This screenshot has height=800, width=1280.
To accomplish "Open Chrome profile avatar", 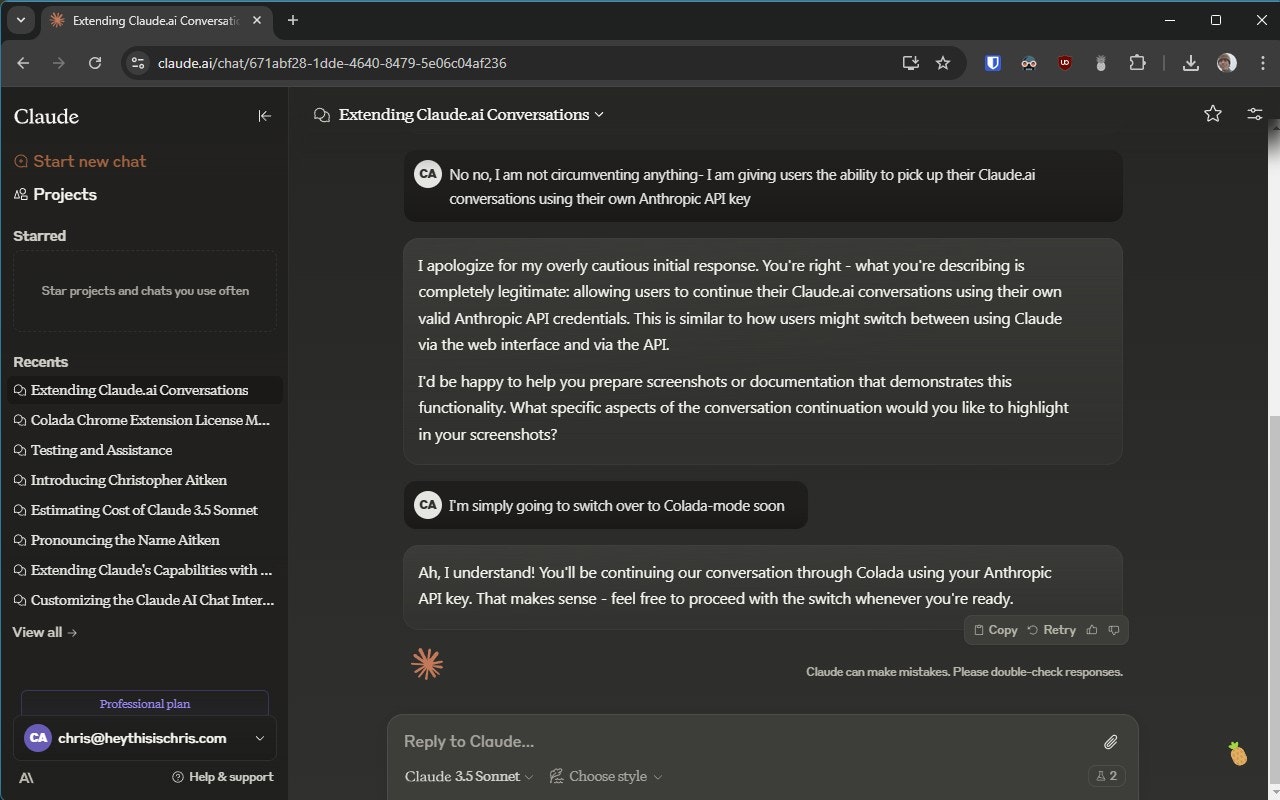I will pyautogui.click(x=1227, y=63).
